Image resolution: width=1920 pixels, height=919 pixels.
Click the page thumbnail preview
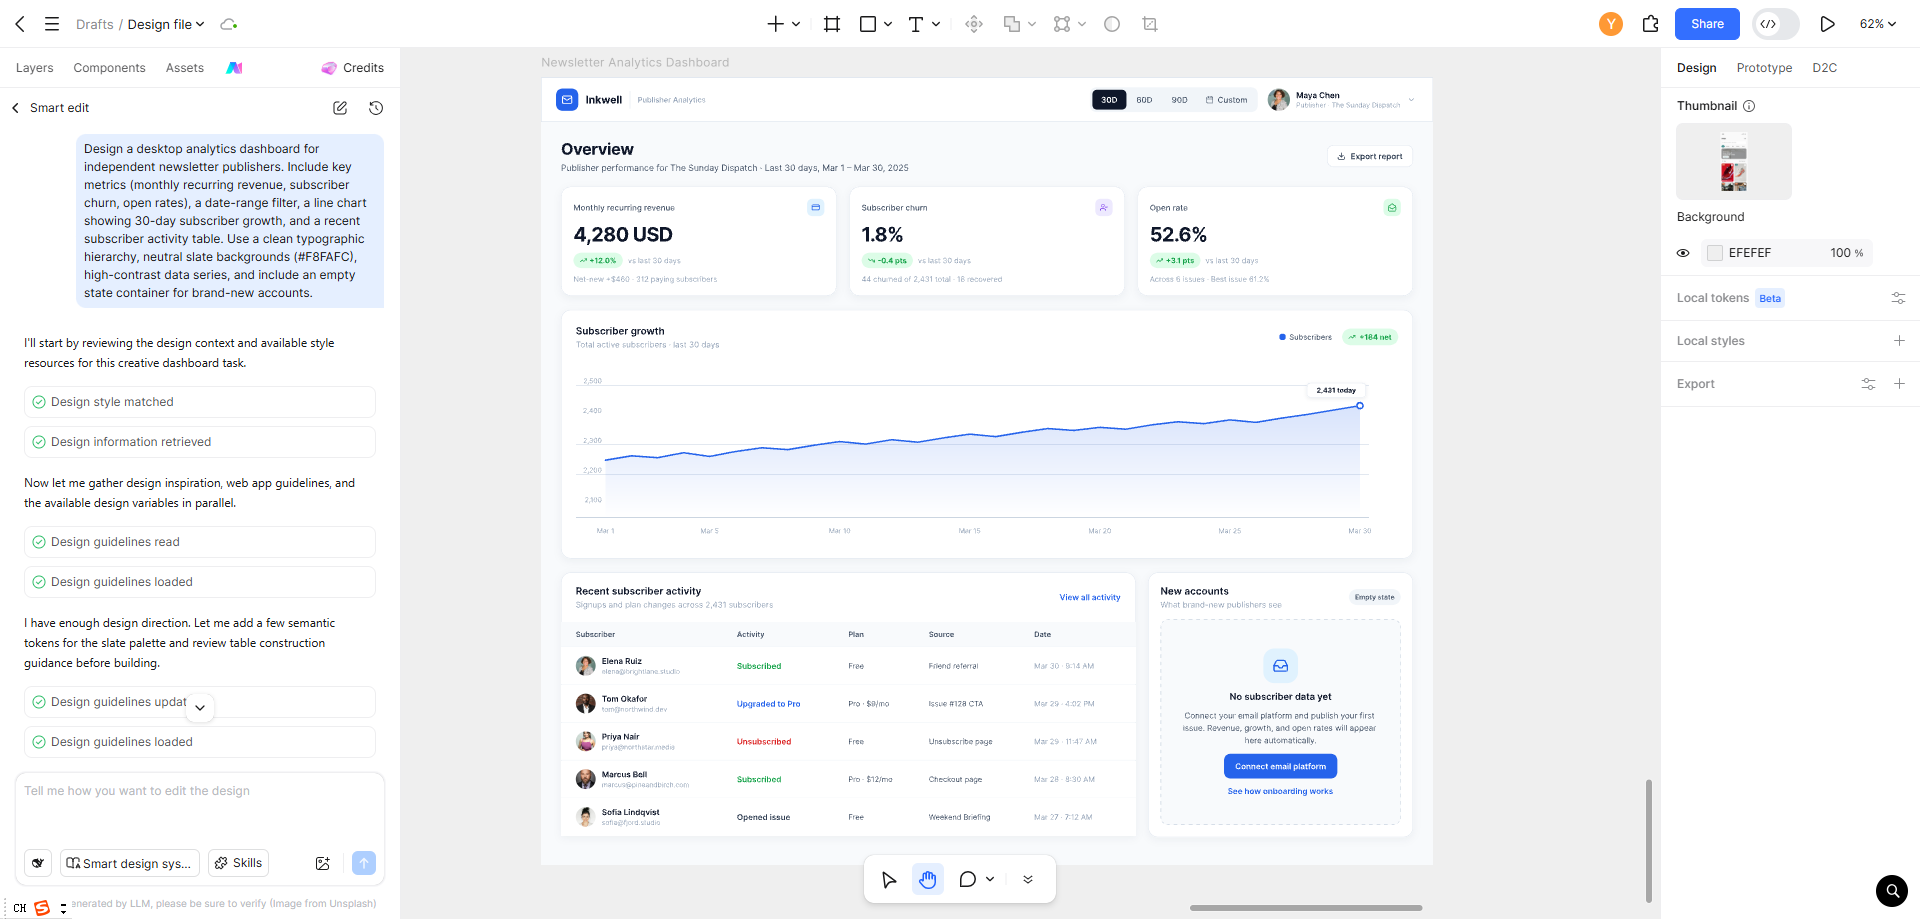pos(1734,161)
